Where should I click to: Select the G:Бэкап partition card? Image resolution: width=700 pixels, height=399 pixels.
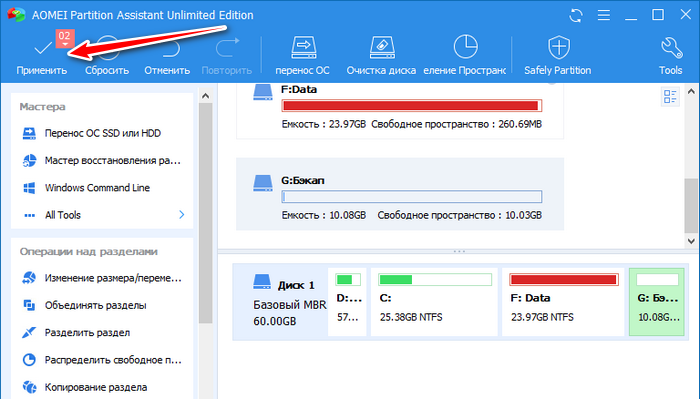click(400, 194)
